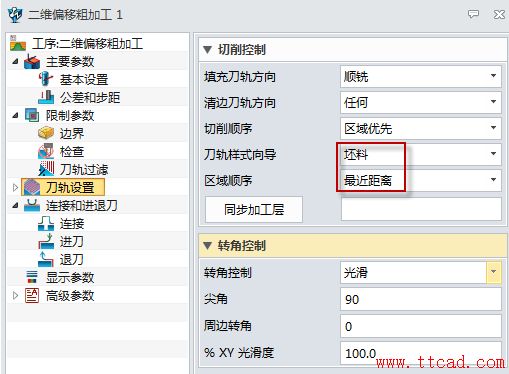
Task: Click the 显示参数 display icon
Action: 32,277
